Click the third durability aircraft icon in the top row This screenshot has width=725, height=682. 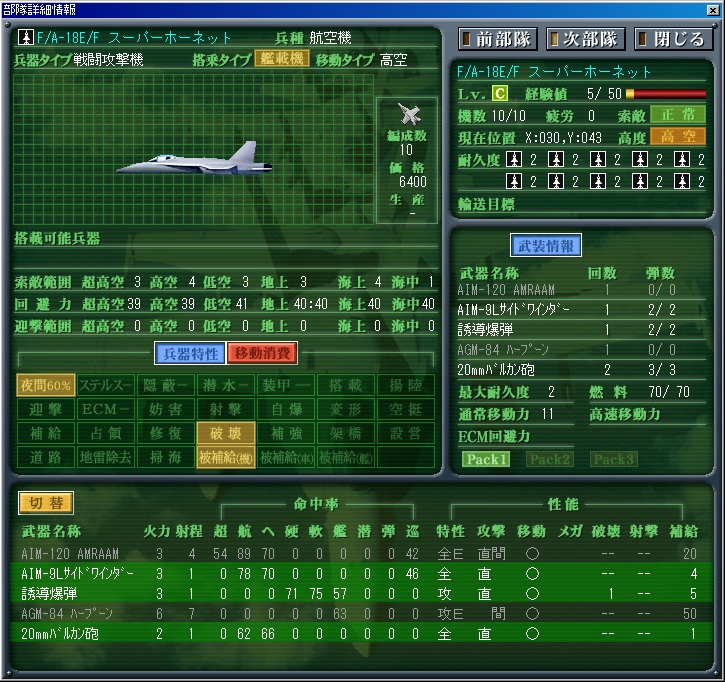(x=598, y=160)
